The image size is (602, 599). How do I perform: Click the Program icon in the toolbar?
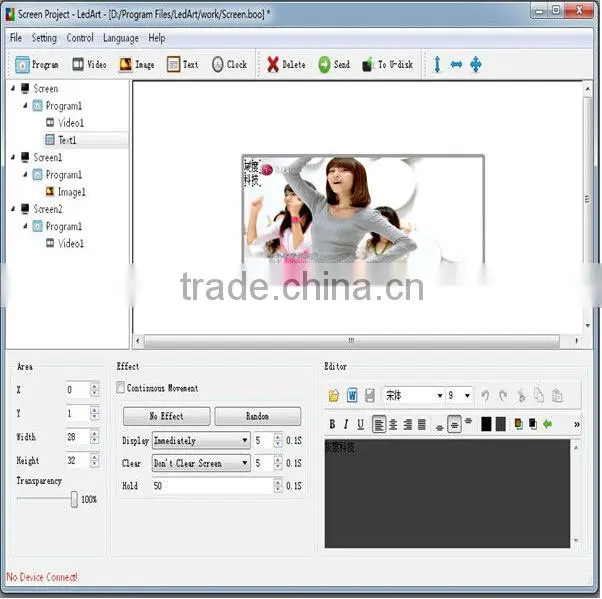[22, 65]
